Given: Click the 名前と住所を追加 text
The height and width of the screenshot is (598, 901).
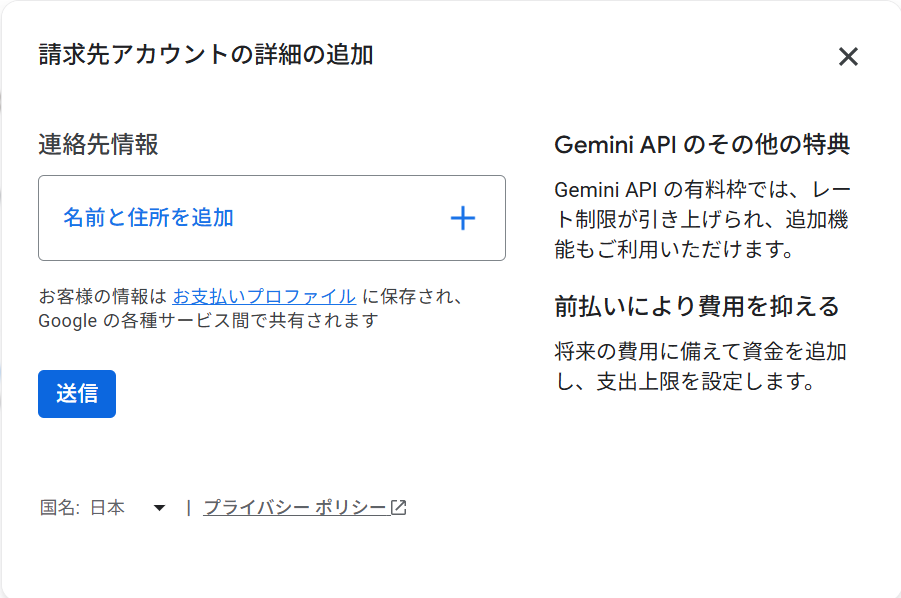Looking at the screenshot, I should click(148, 218).
